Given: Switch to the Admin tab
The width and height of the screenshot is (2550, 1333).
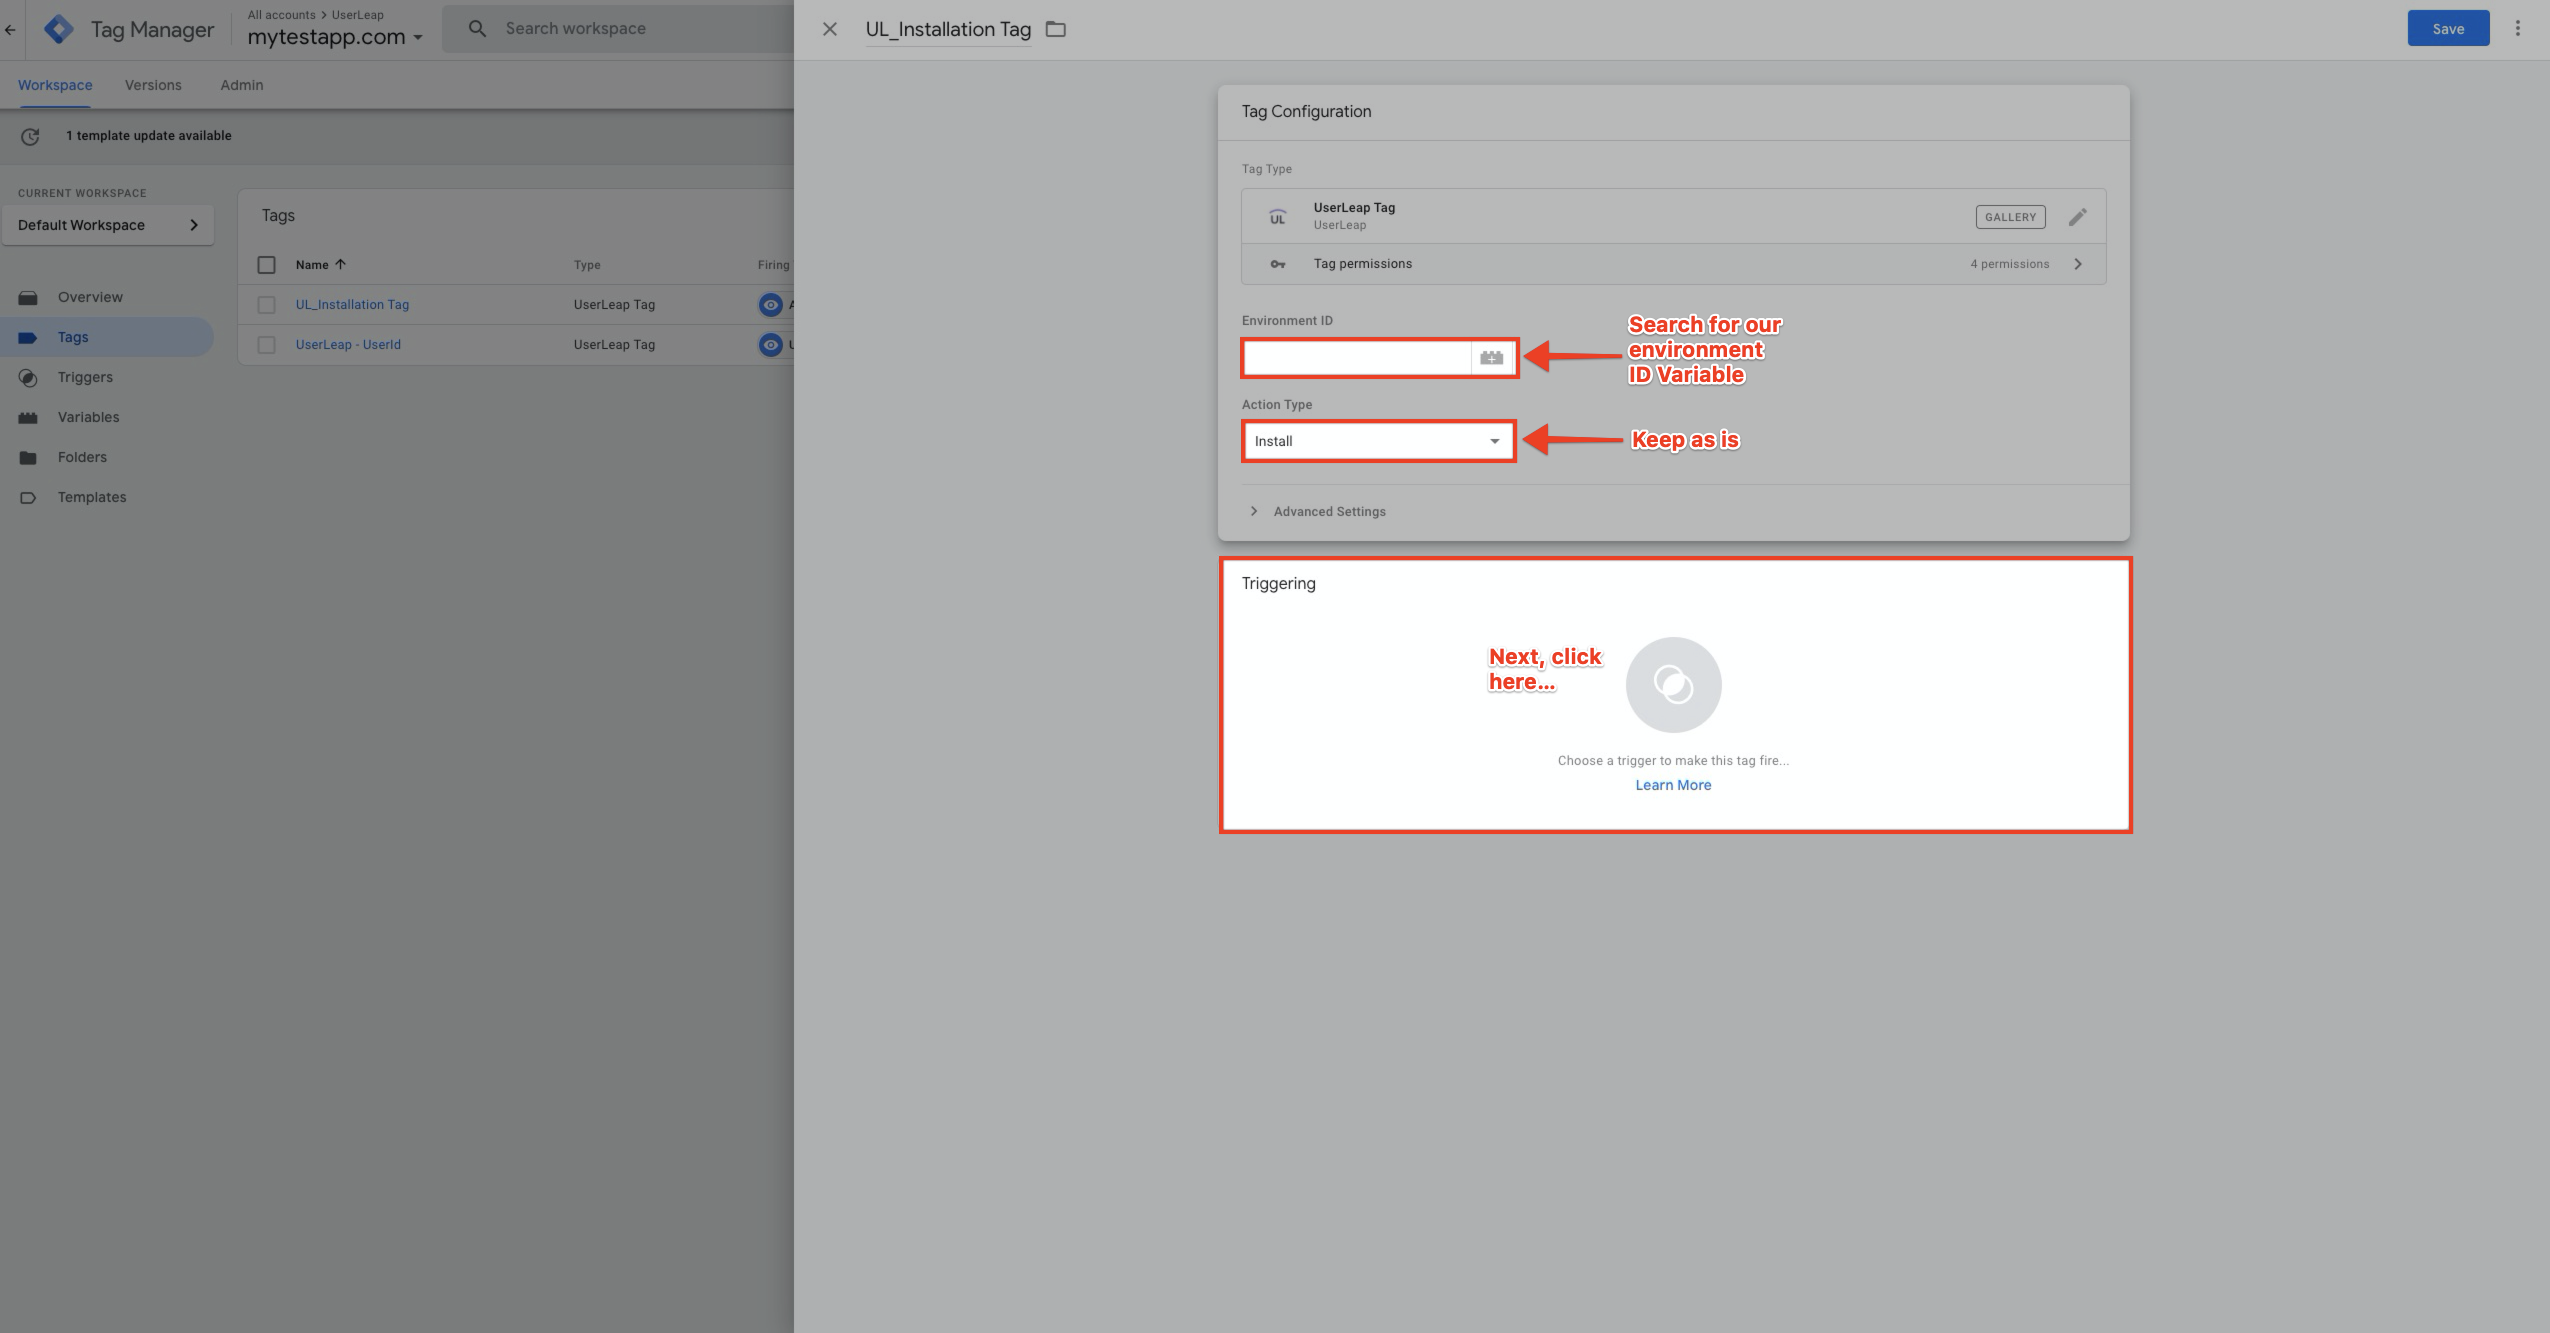Looking at the screenshot, I should click(x=241, y=85).
